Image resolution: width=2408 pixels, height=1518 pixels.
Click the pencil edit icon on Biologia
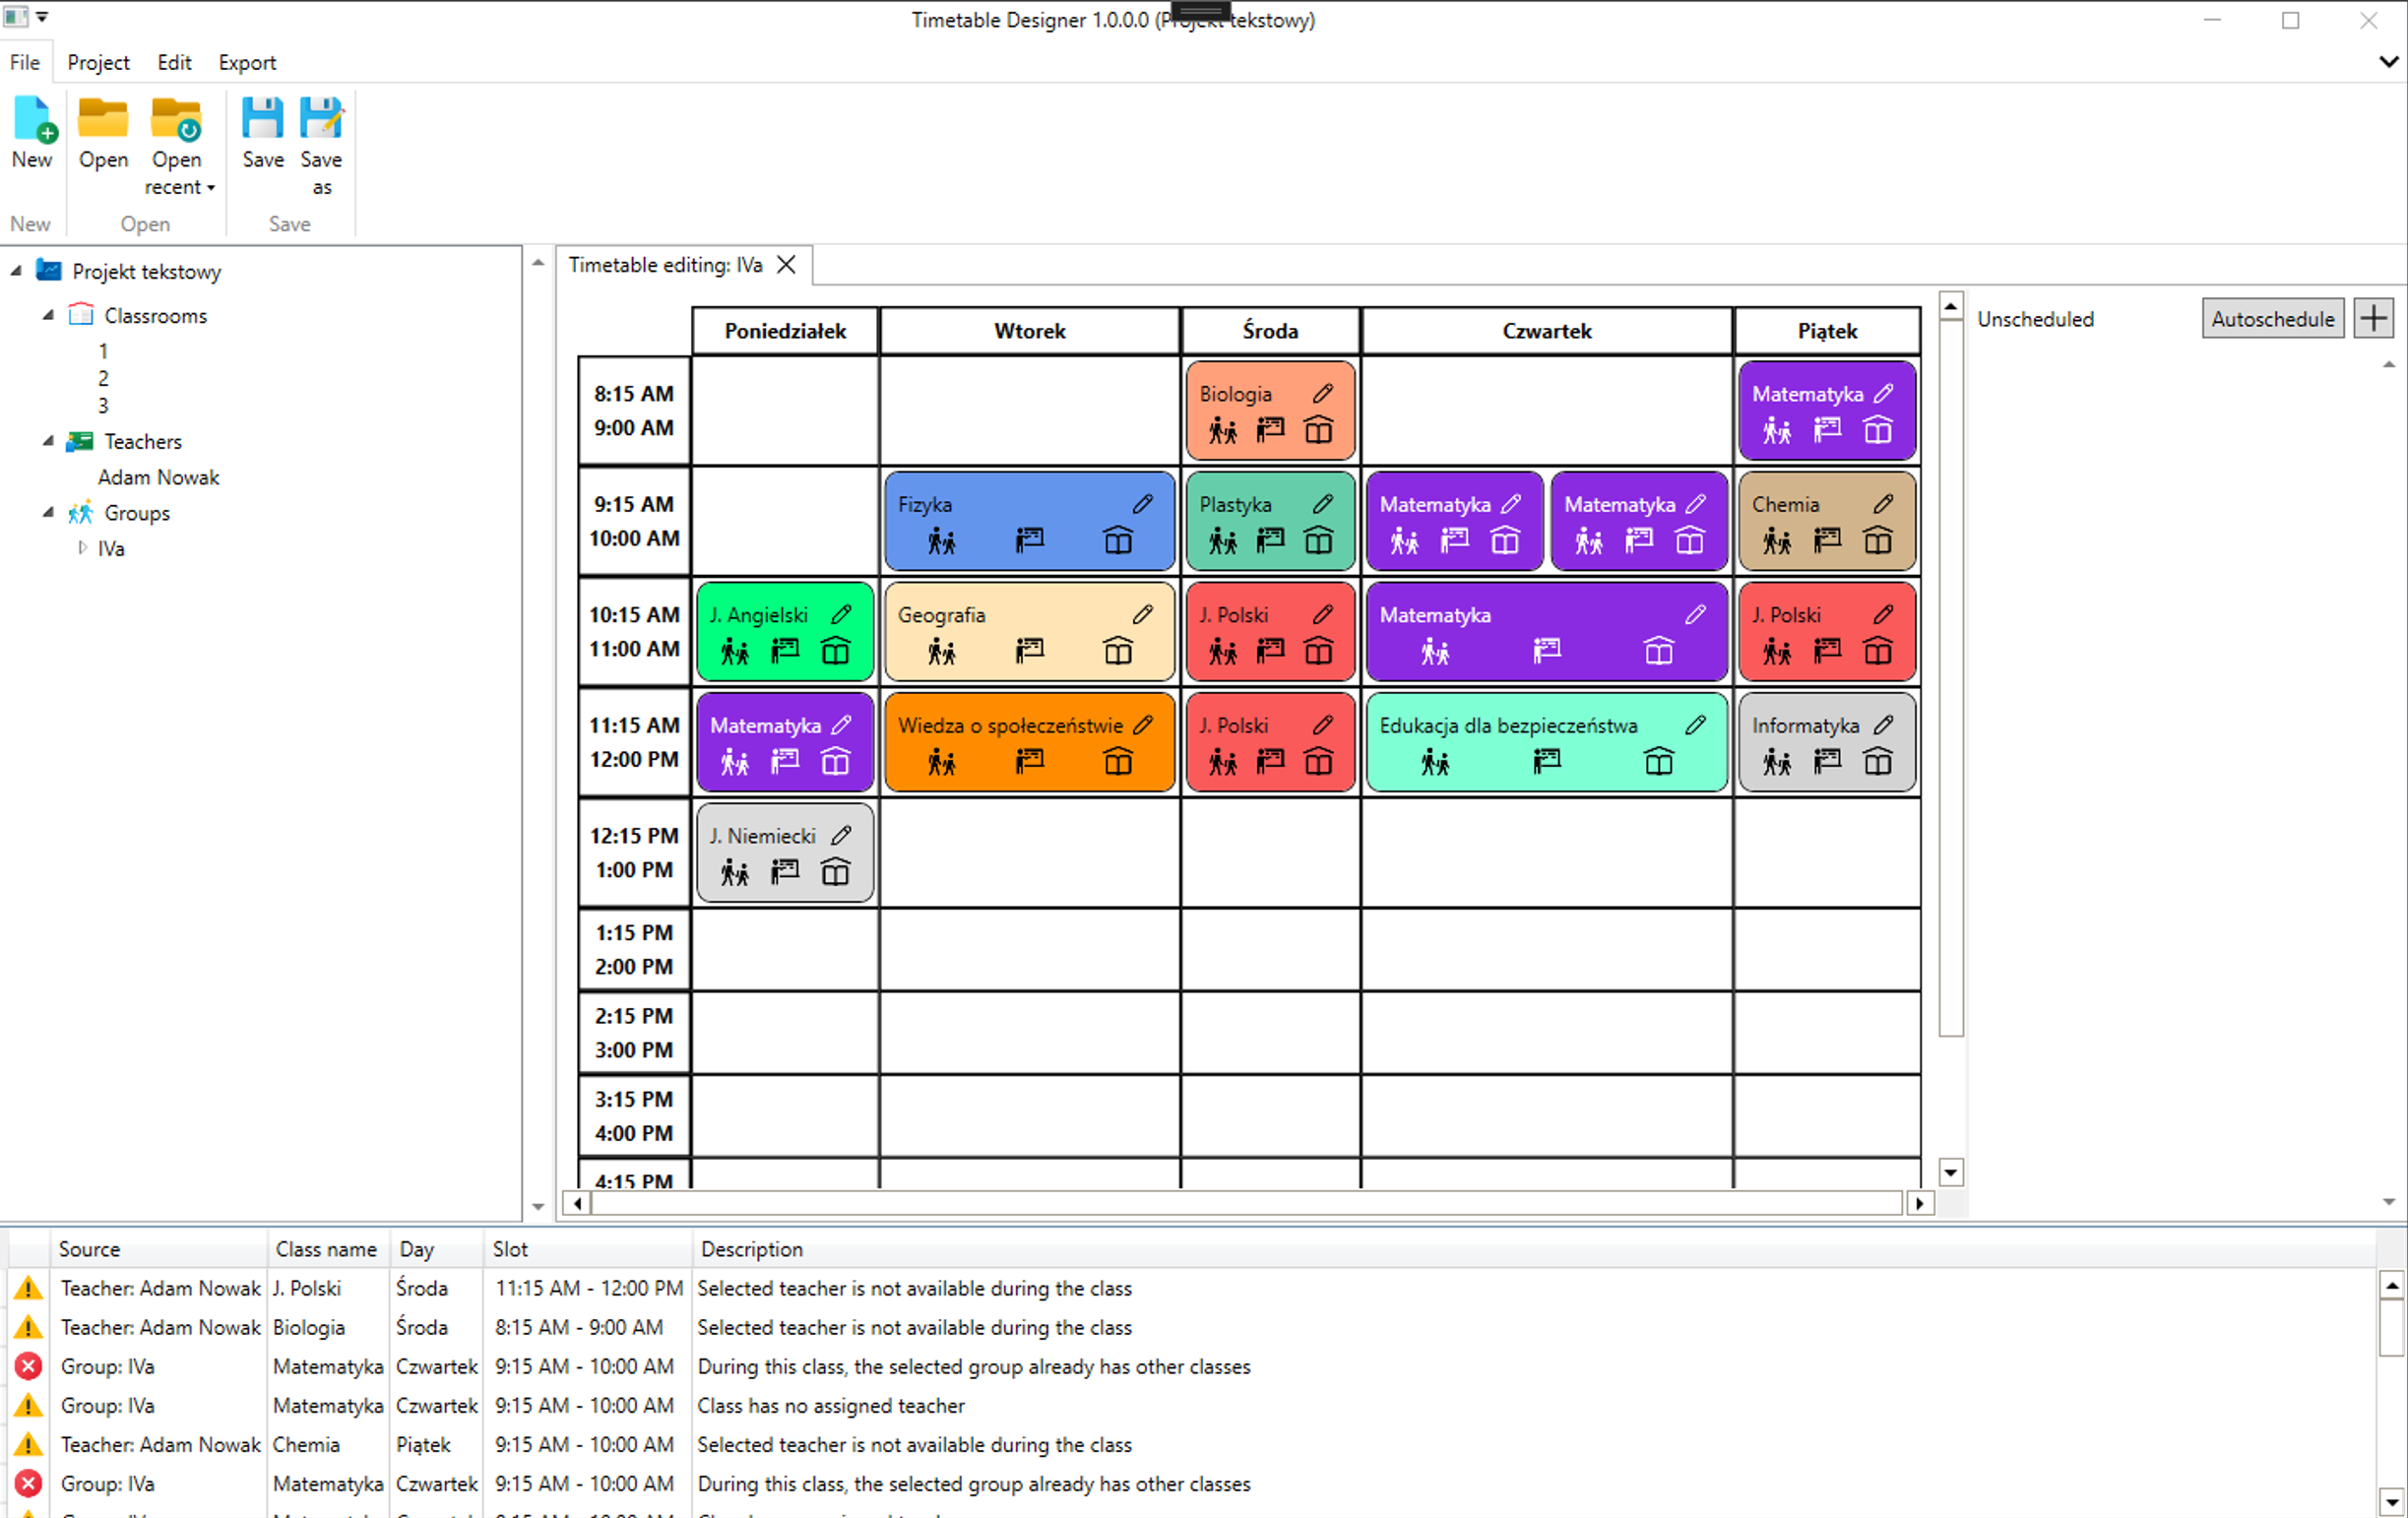[x=1322, y=394]
